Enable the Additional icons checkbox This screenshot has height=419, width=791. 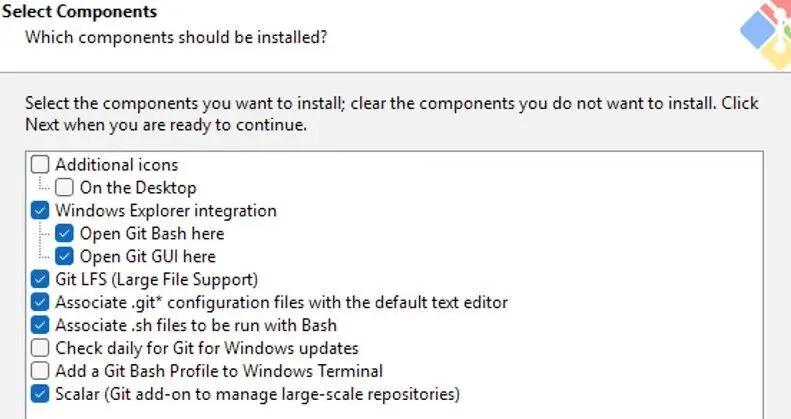click(40, 164)
